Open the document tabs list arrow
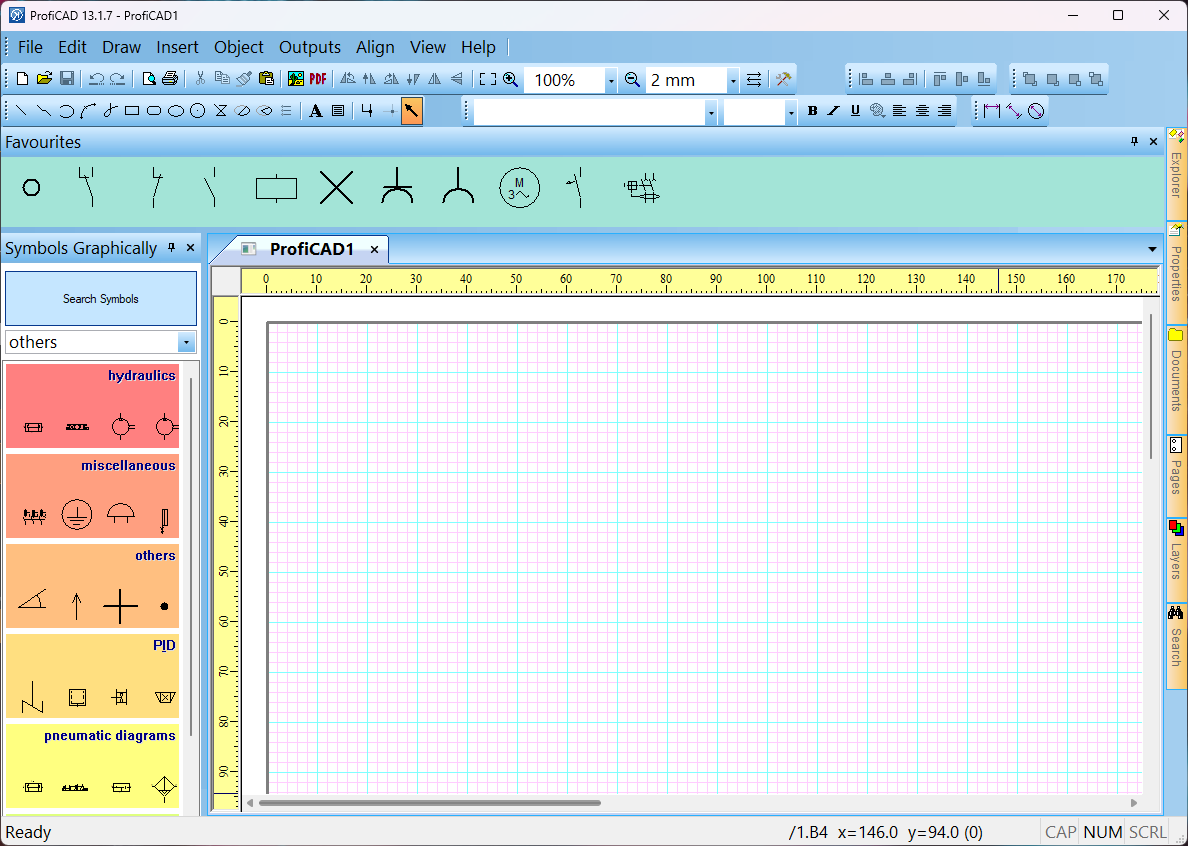Image resolution: width=1188 pixels, height=846 pixels. (x=1152, y=249)
